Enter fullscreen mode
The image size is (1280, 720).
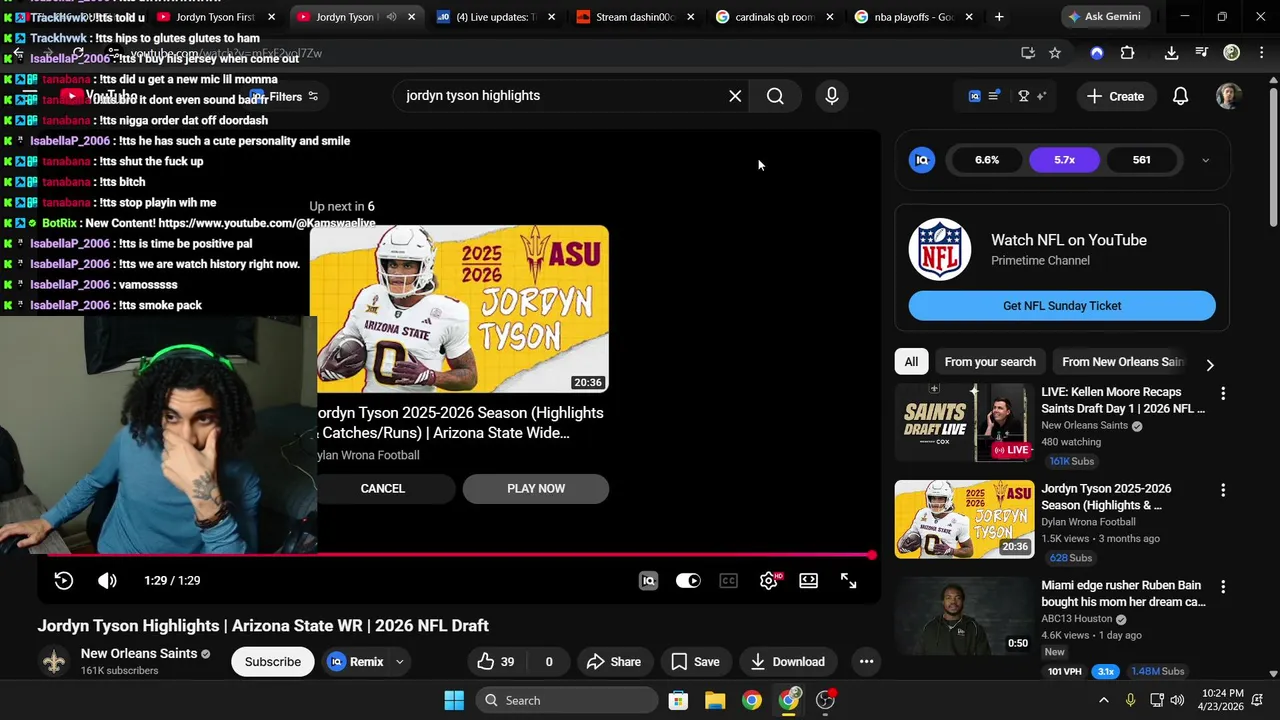(x=848, y=581)
